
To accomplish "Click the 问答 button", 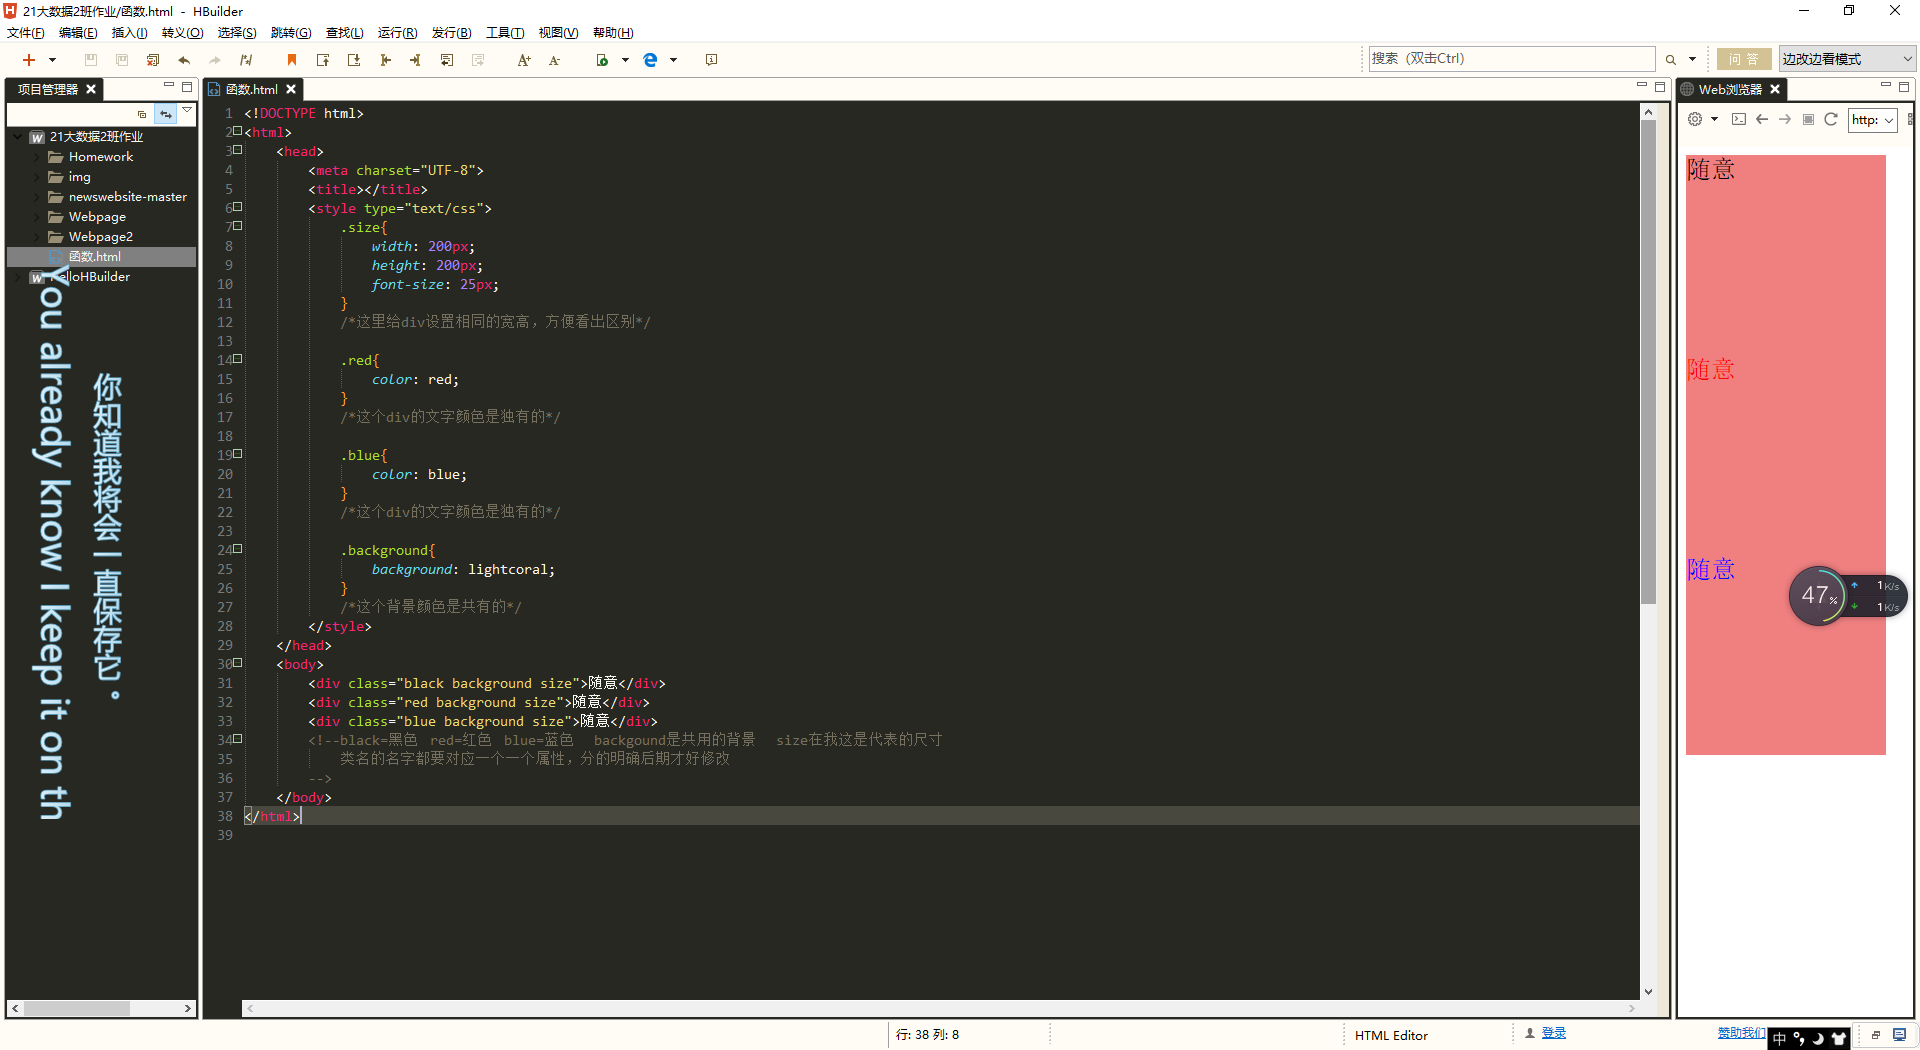I will pyautogui.click(x=1744, y=59).
